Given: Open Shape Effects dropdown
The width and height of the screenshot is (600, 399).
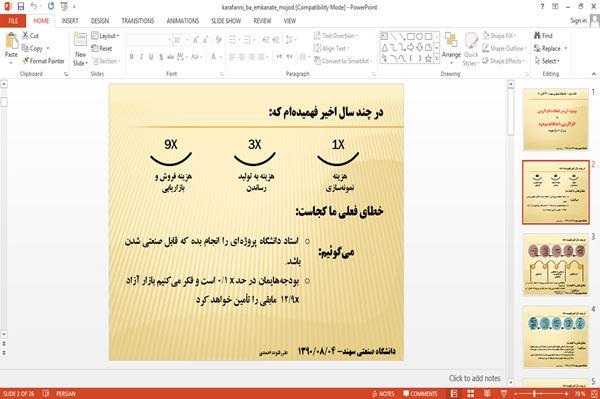Looking at the screenshot, I should point(504,61).
